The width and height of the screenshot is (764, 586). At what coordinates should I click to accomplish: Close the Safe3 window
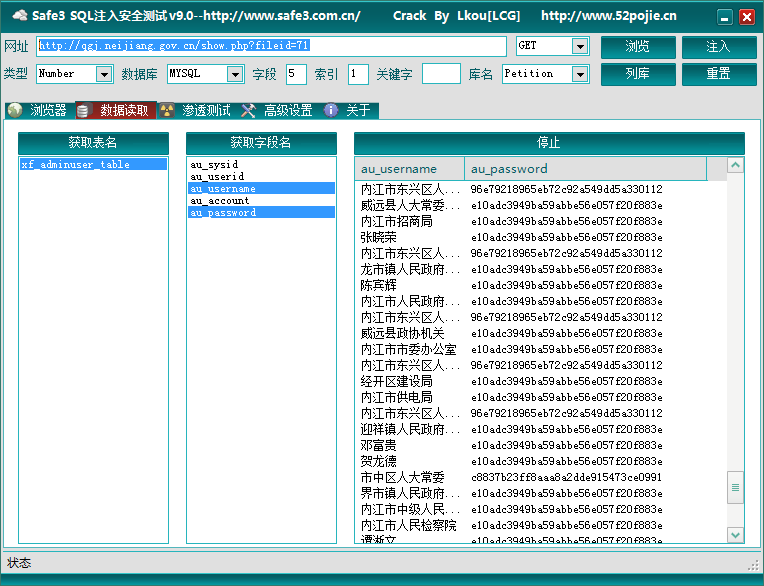(746, 18)
